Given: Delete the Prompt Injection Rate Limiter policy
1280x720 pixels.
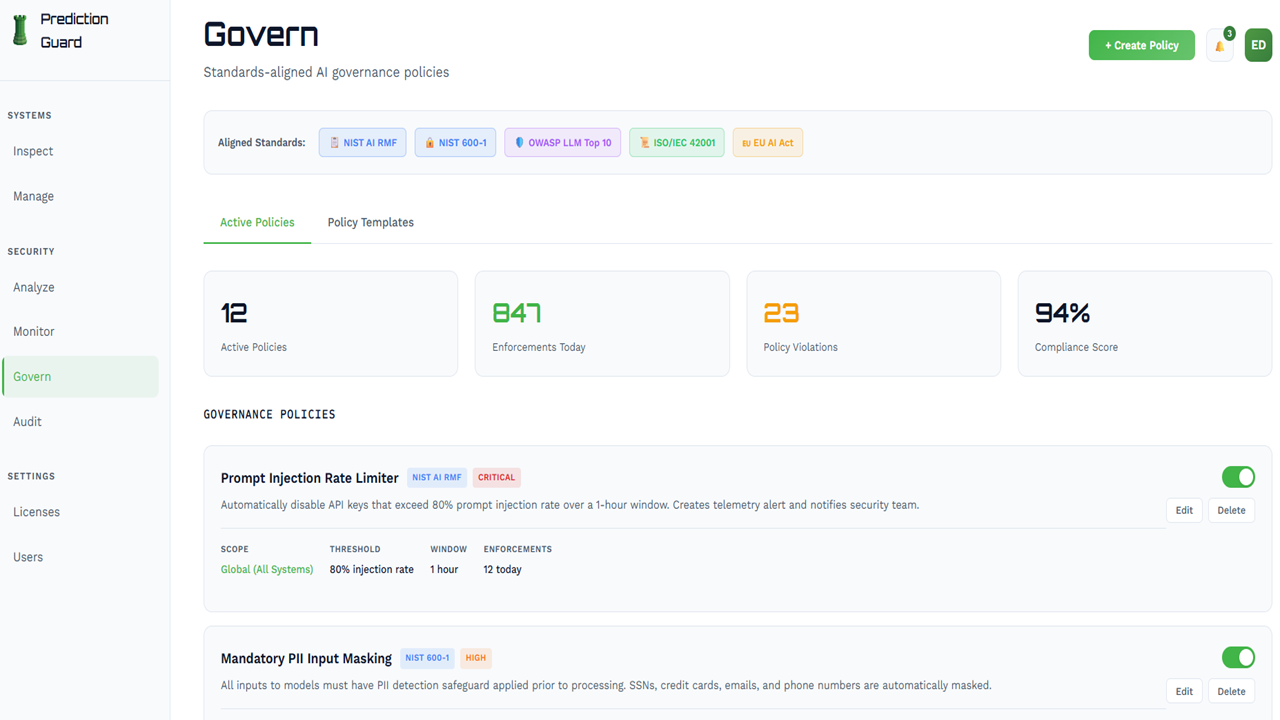Looking at the screenshot, I should pyautogui.click(x=1231, y=510).
